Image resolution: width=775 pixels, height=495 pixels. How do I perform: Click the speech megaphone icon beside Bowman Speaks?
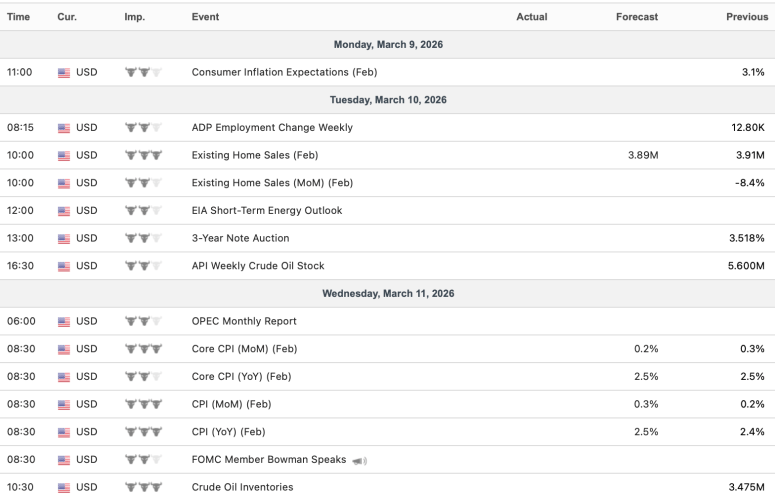360,460
